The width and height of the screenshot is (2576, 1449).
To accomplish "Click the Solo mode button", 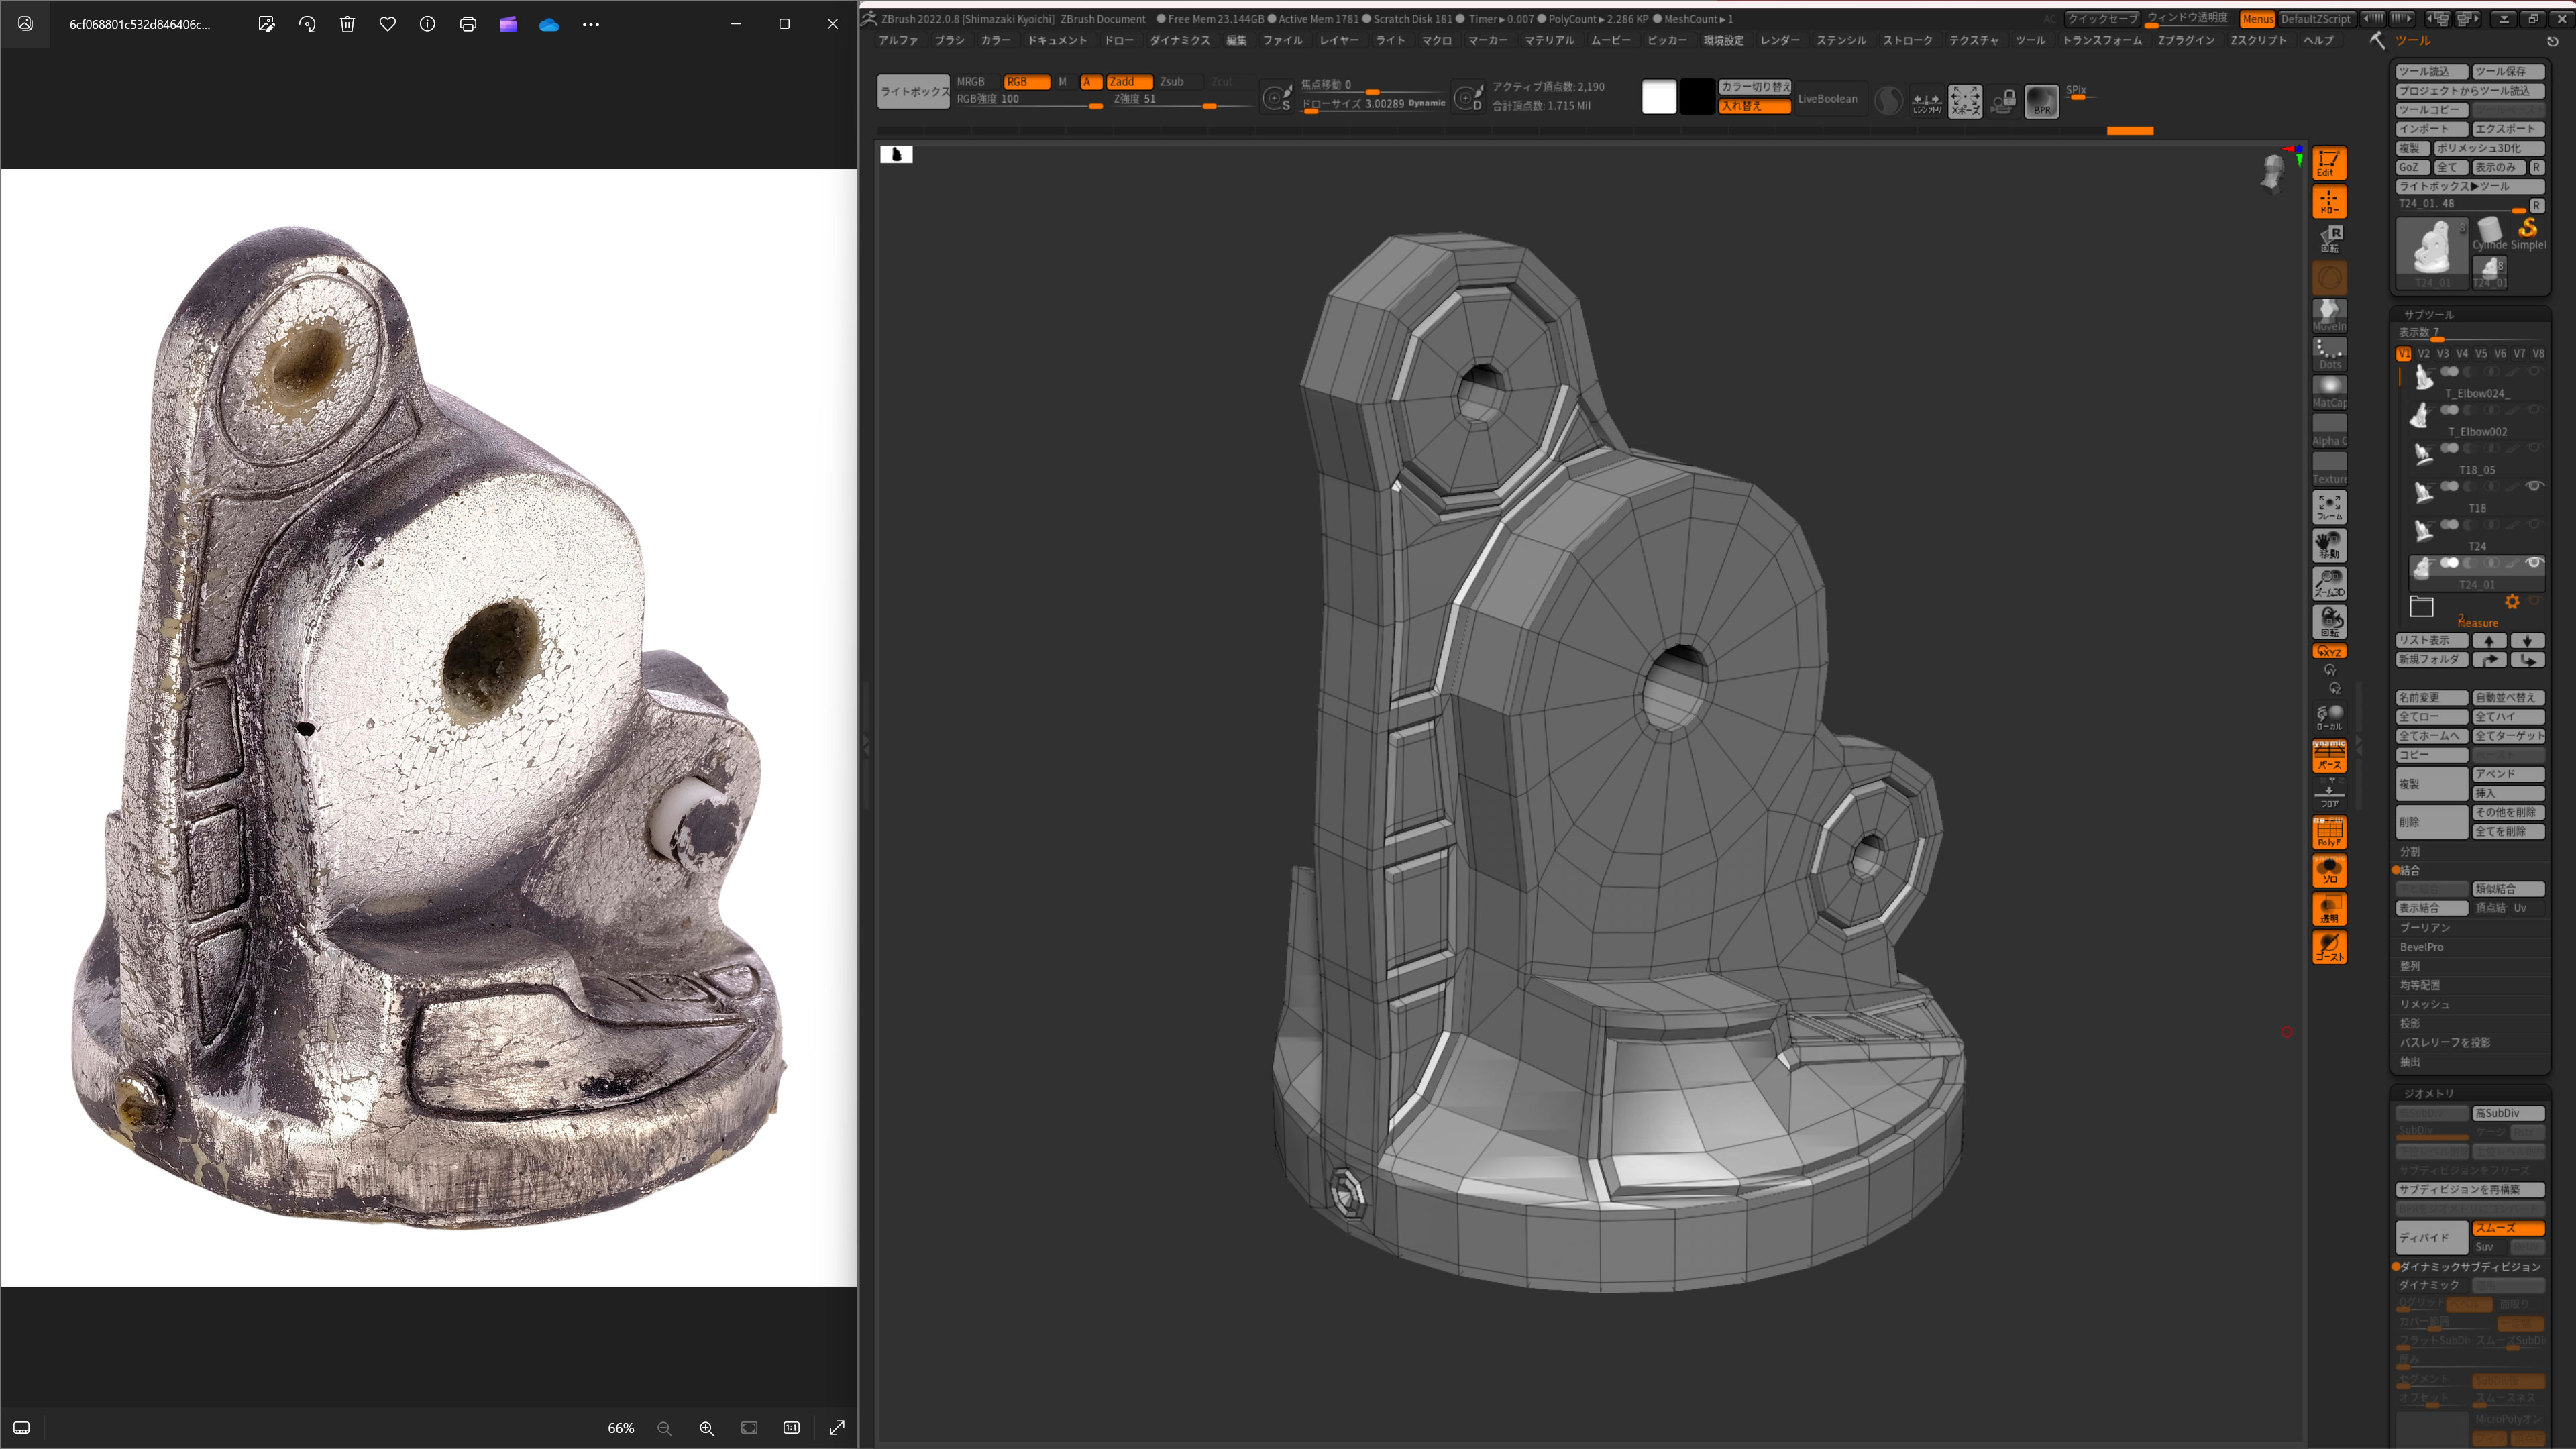I will tap(2329, 870).
